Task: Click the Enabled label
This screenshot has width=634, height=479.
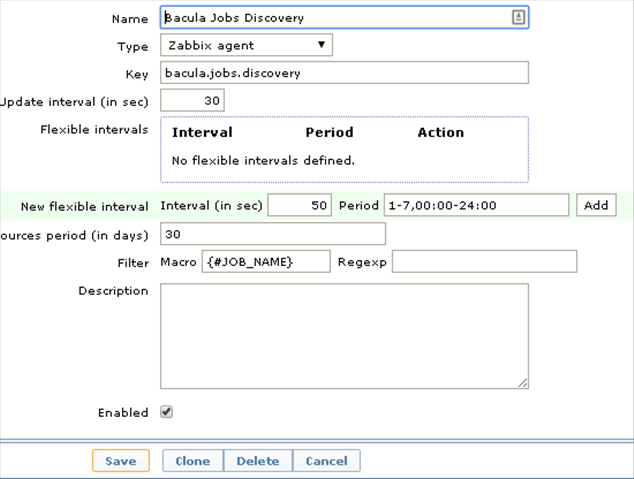Action: pyautogui.click(x=123, y=413)
